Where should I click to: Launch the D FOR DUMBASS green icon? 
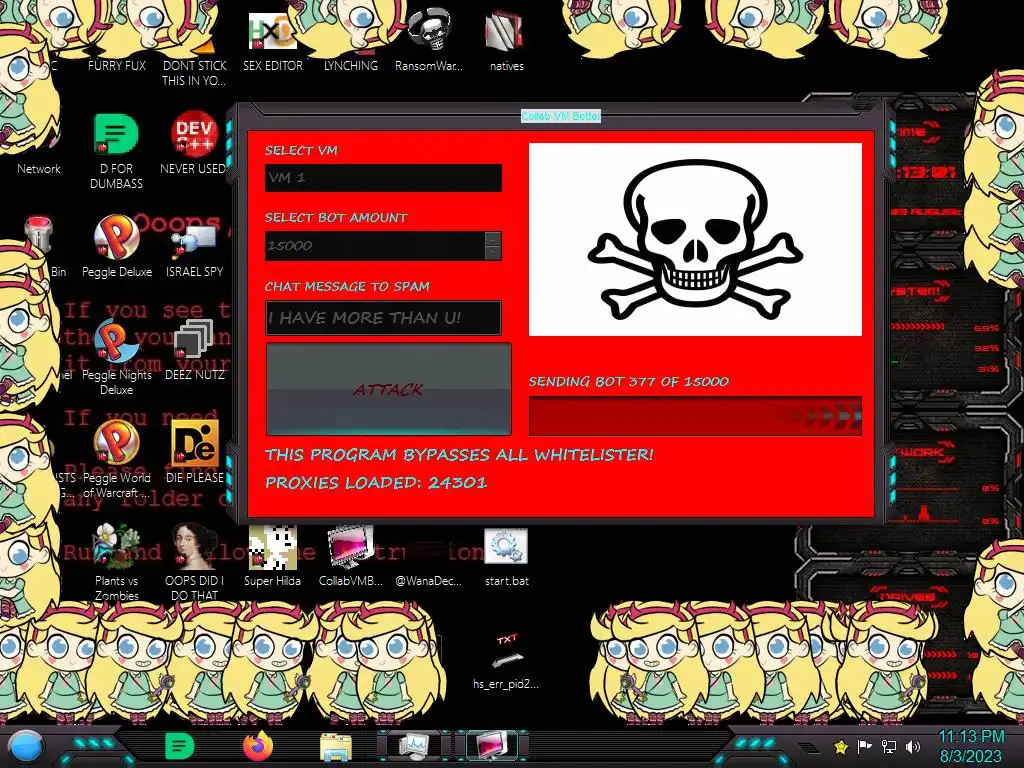click(x=116, y=135)
